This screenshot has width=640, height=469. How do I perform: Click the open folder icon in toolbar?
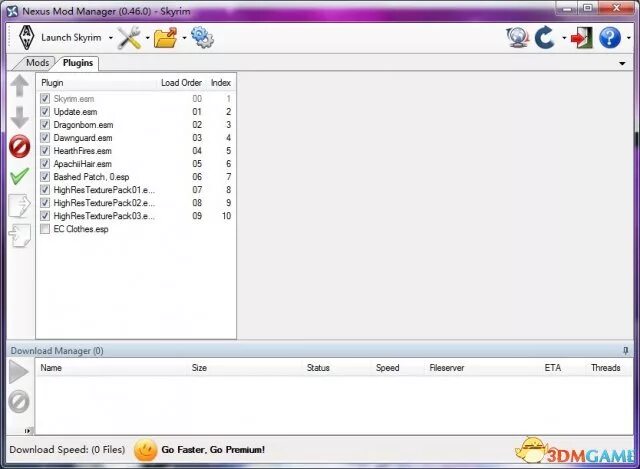click(x=166, y=38)
